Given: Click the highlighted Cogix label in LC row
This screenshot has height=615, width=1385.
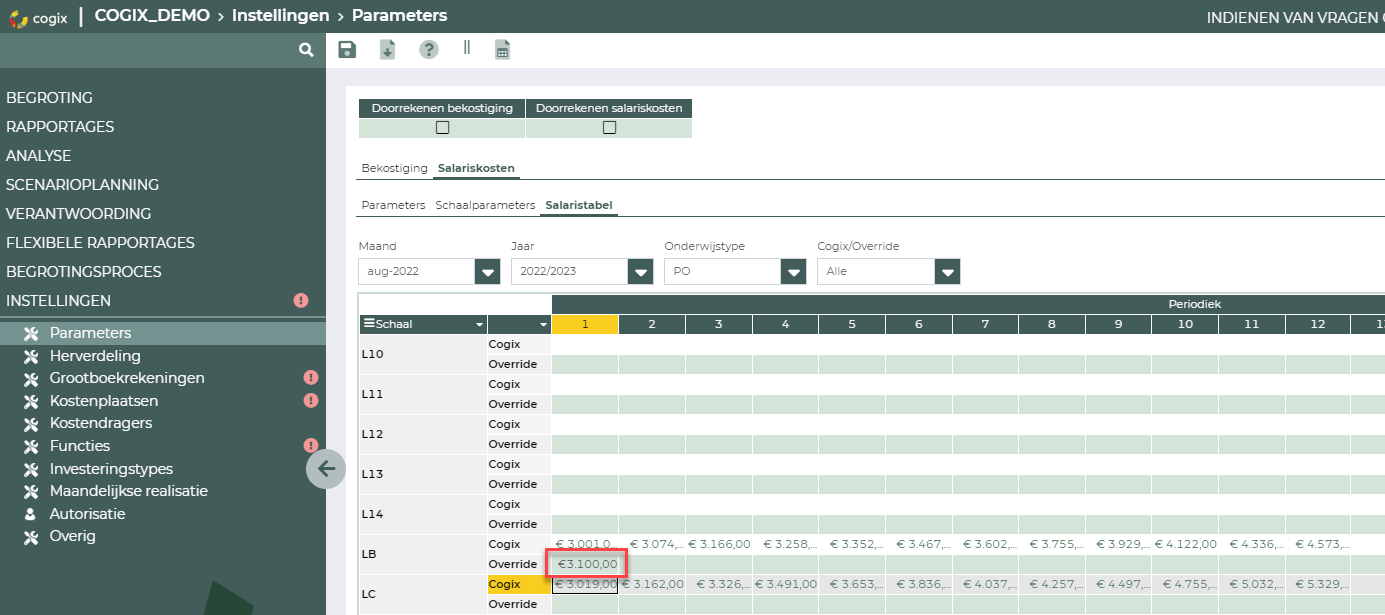Looking at the screenshot, I should (x=519, y=584).
